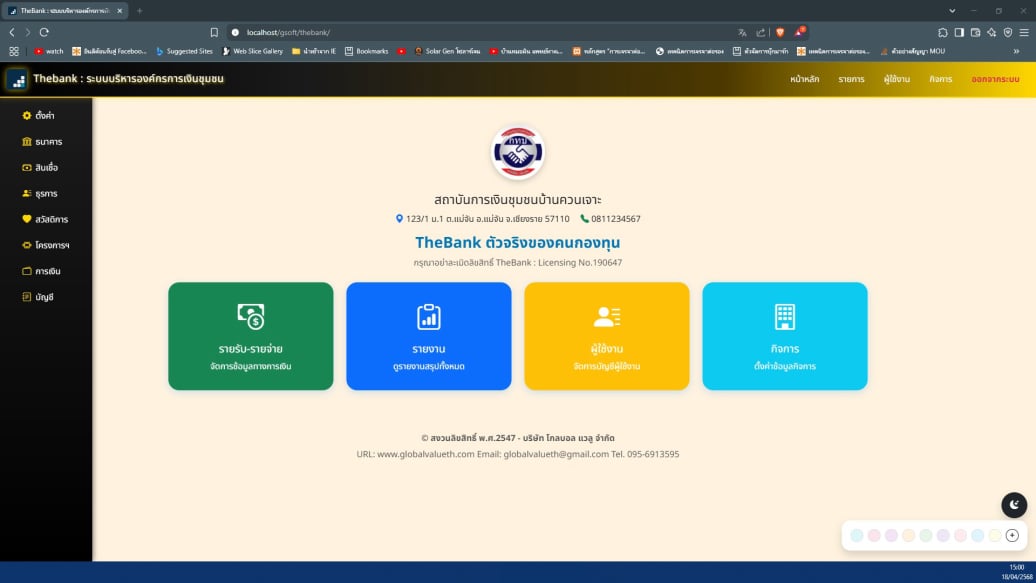The width and height of the screenshot is (1036, 583).
Task: Open the watch YouTube bookmark
Action: coord(49,51)
